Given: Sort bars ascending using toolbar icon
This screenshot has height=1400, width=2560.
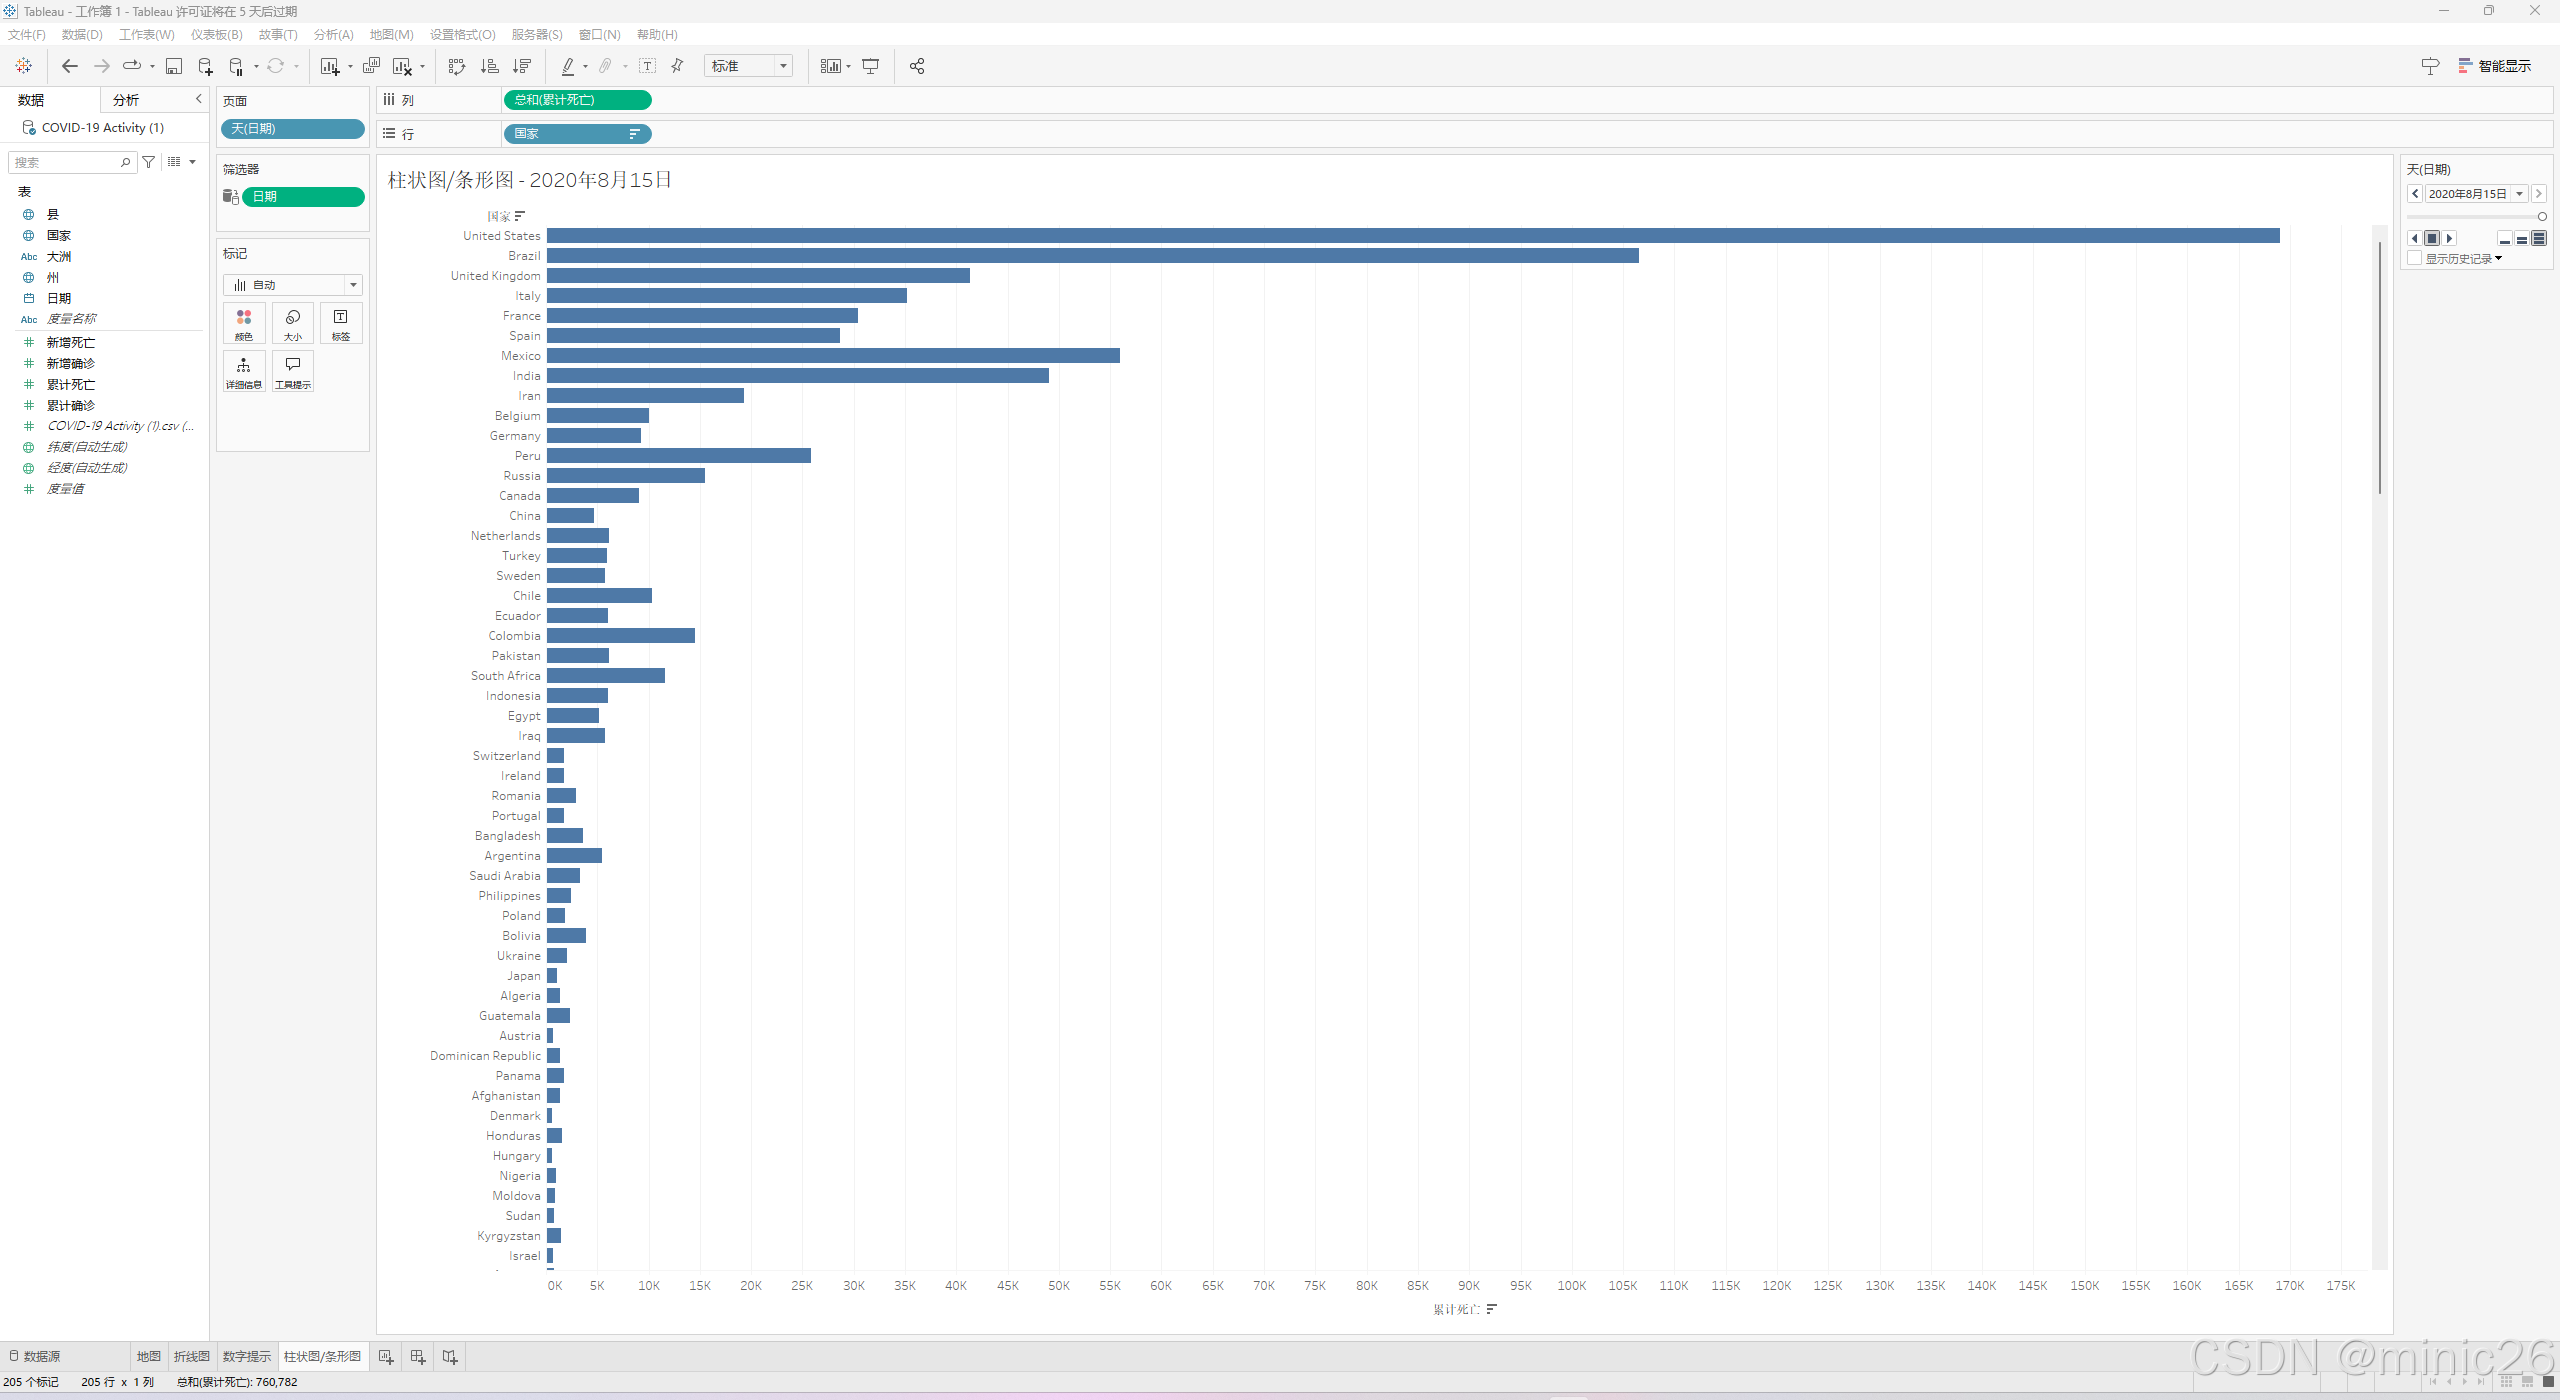Looking at the screenshot, I should 489,66.
